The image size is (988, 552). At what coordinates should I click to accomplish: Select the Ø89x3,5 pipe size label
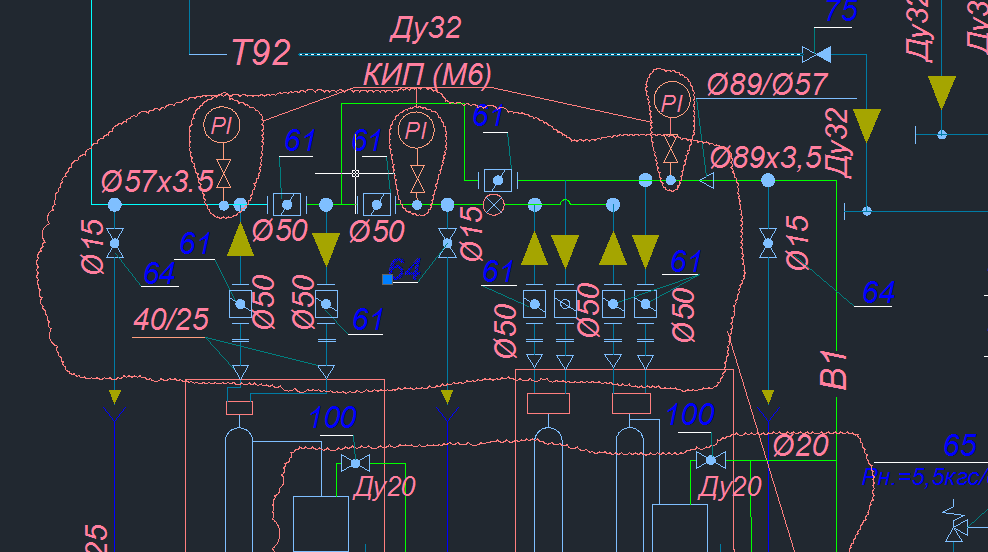[x=766, y=157]
